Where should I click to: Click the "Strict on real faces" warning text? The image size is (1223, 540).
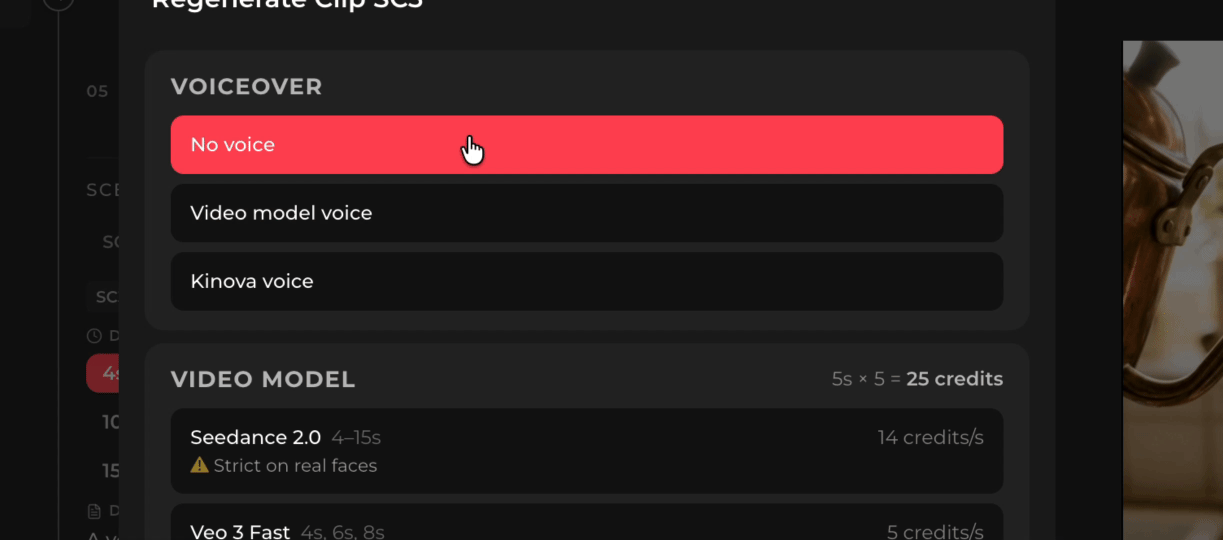tap(295, 465)
